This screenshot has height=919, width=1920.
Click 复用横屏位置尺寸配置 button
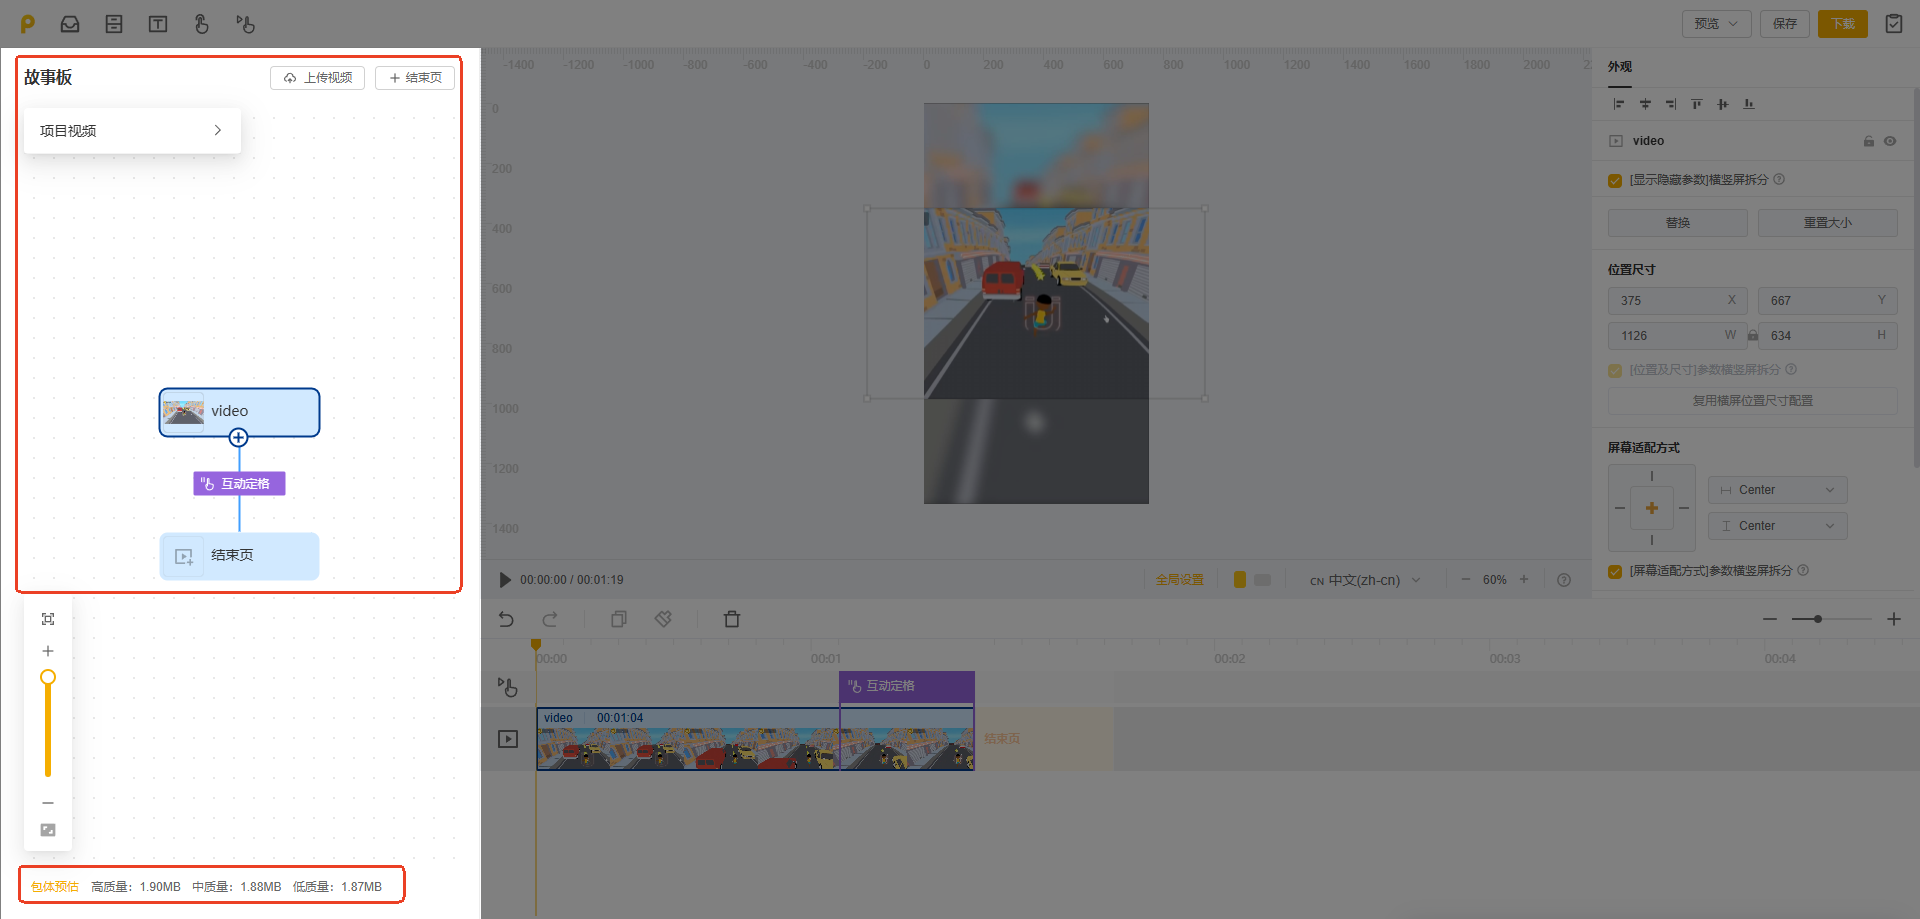(1753, 401)
